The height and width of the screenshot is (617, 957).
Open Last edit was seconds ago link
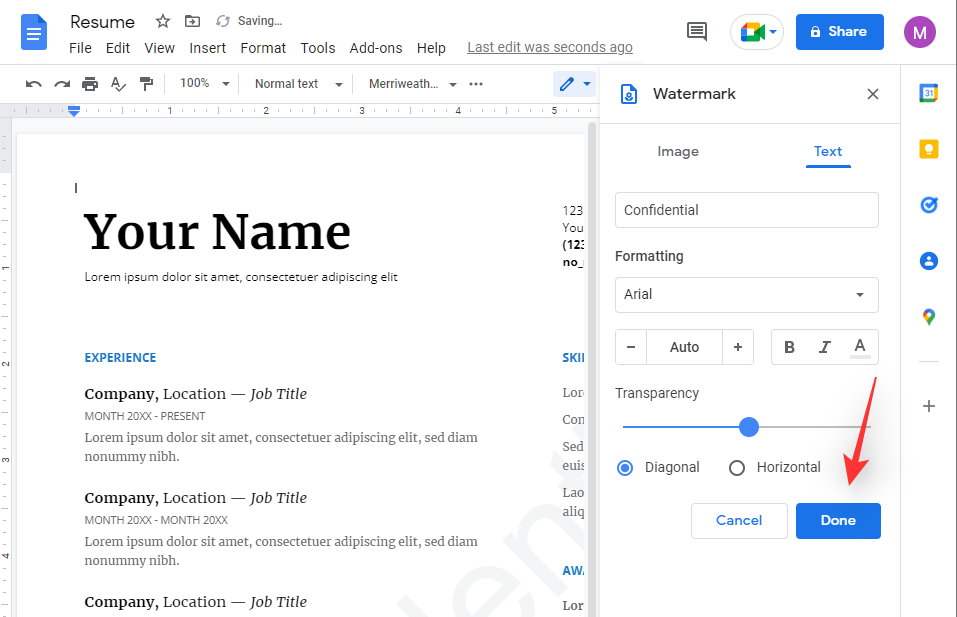(549, 48)
